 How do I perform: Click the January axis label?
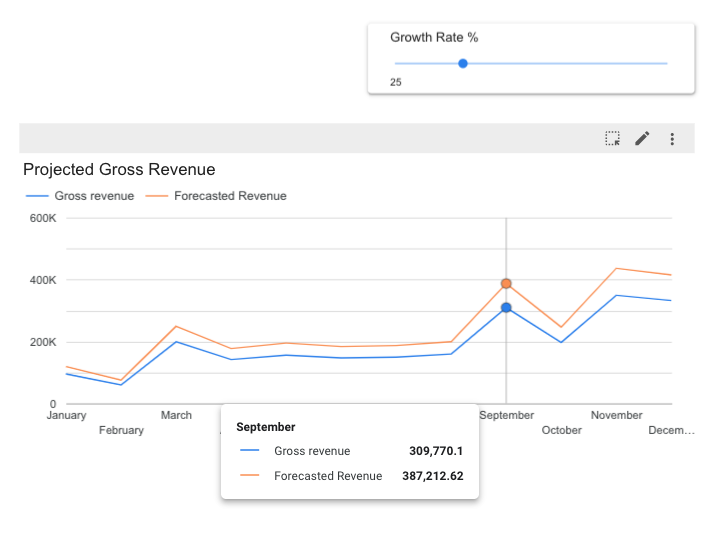point(66,415)
